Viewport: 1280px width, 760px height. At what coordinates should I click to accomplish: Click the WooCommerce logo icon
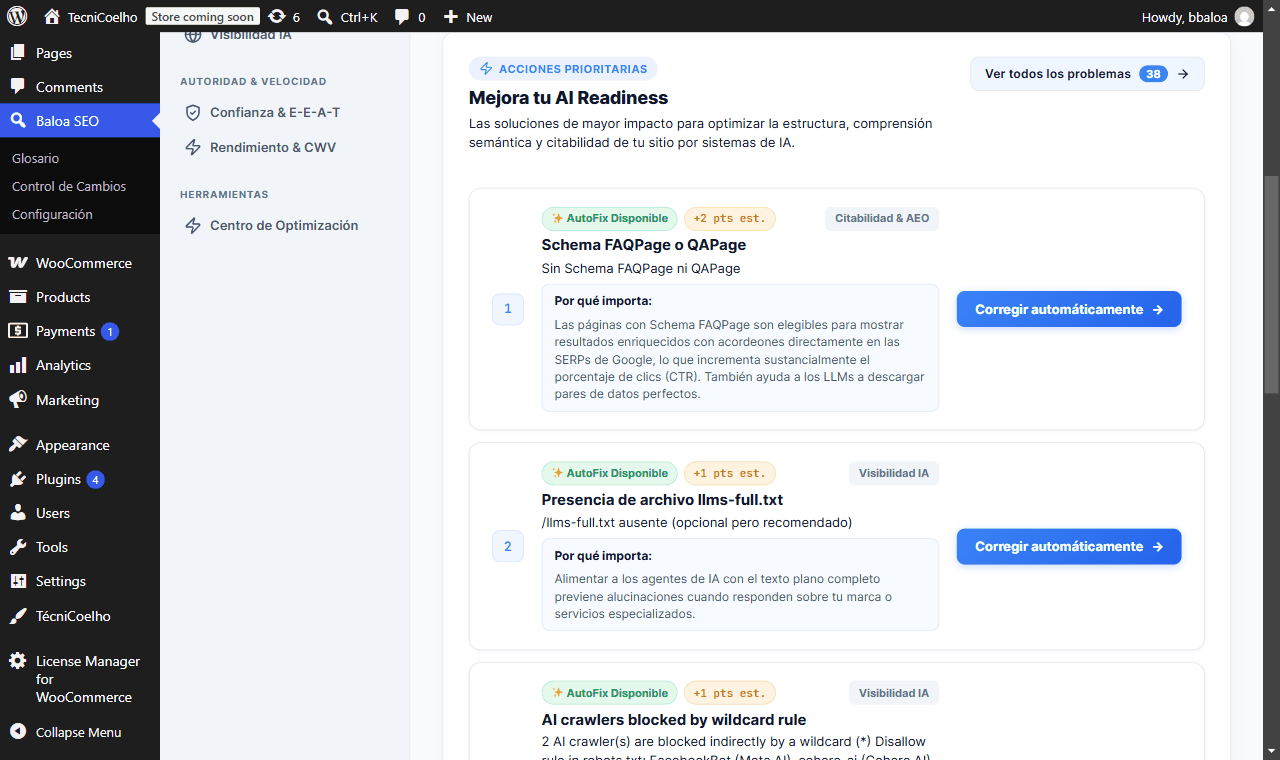[18, 263]
